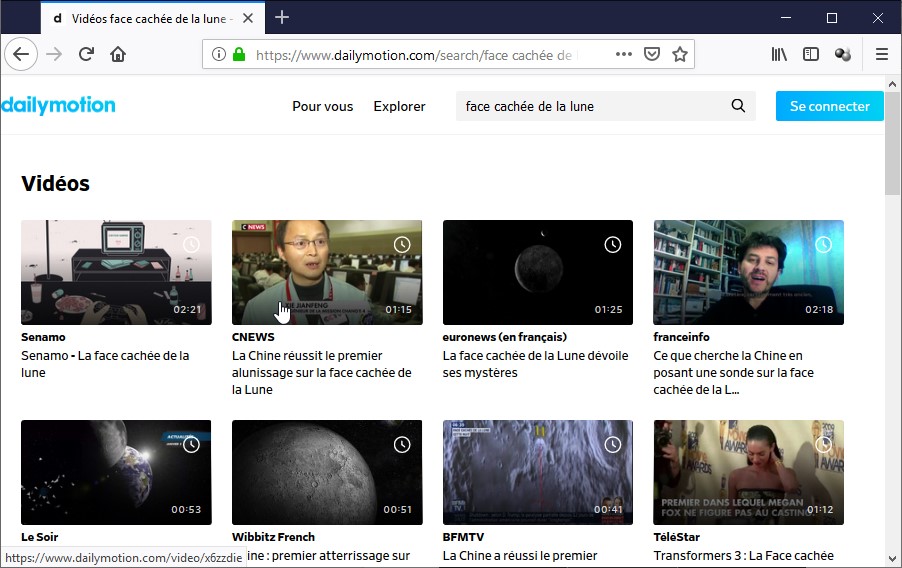Click the Firefox reload page button
The height and width of the screenshot is (568, 902).
pyautogui.click(x=86, y=54)
